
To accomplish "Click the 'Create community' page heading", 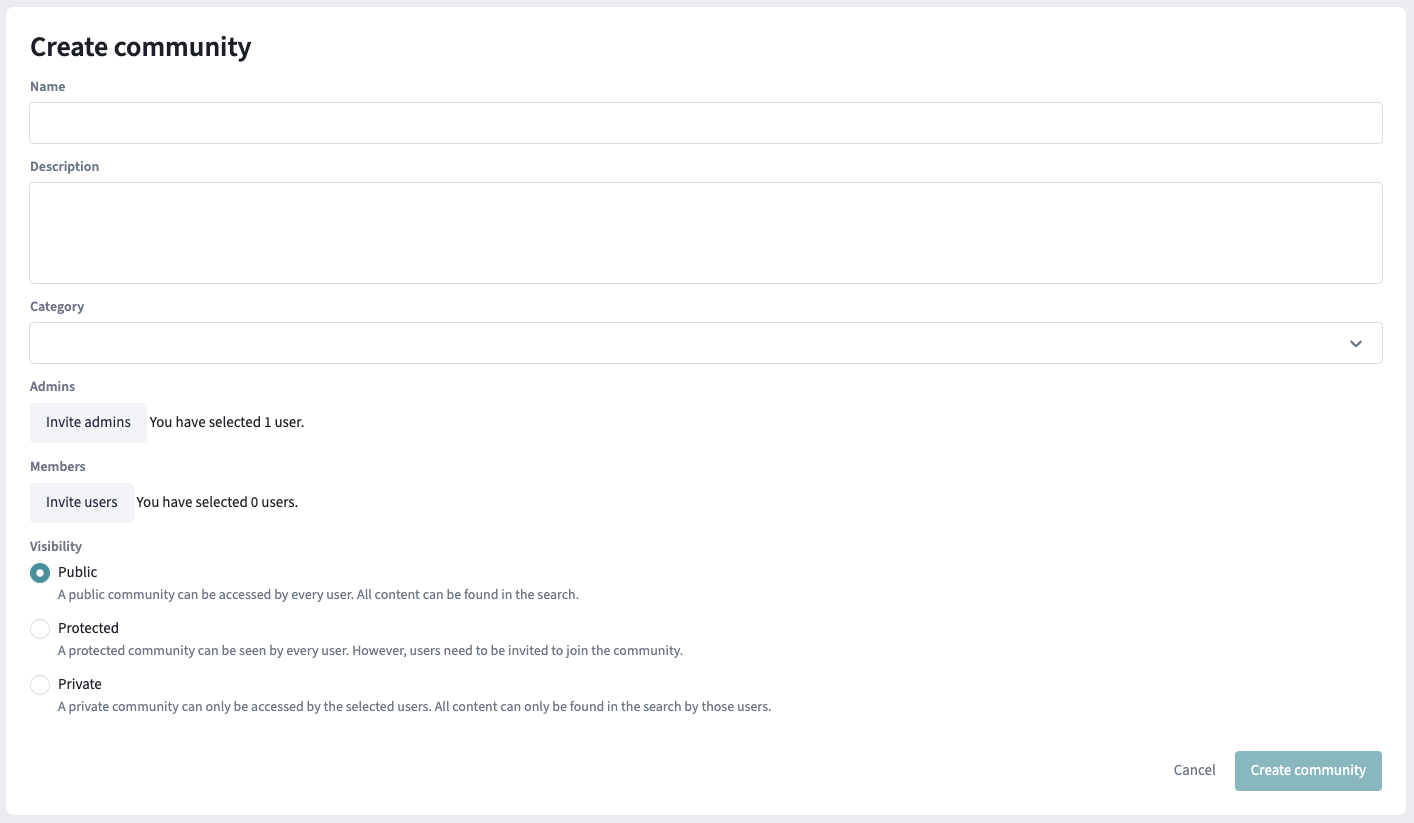I will coord(141,47).
